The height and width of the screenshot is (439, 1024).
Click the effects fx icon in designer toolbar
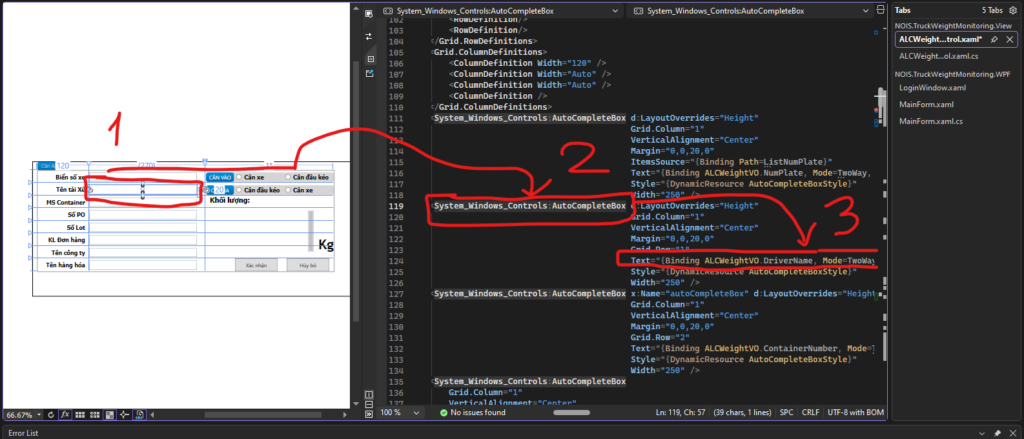click(65, 413)
